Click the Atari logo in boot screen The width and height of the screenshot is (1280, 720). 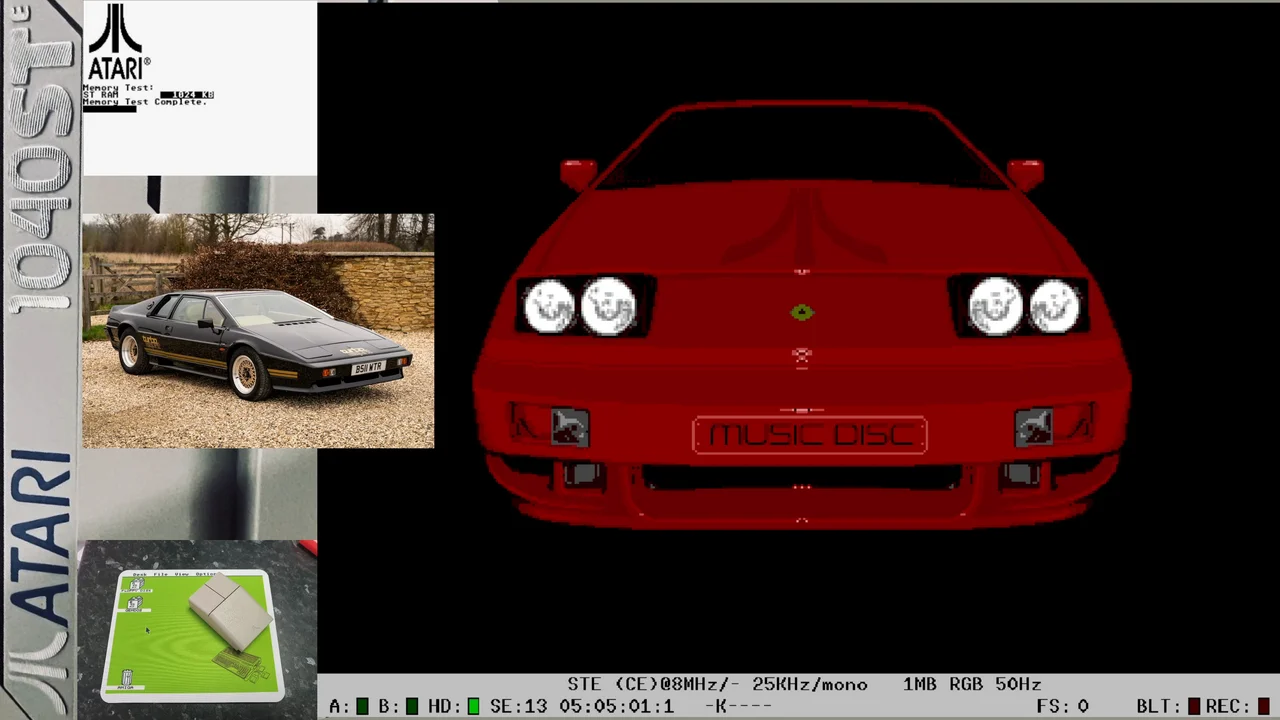point(118,42)
